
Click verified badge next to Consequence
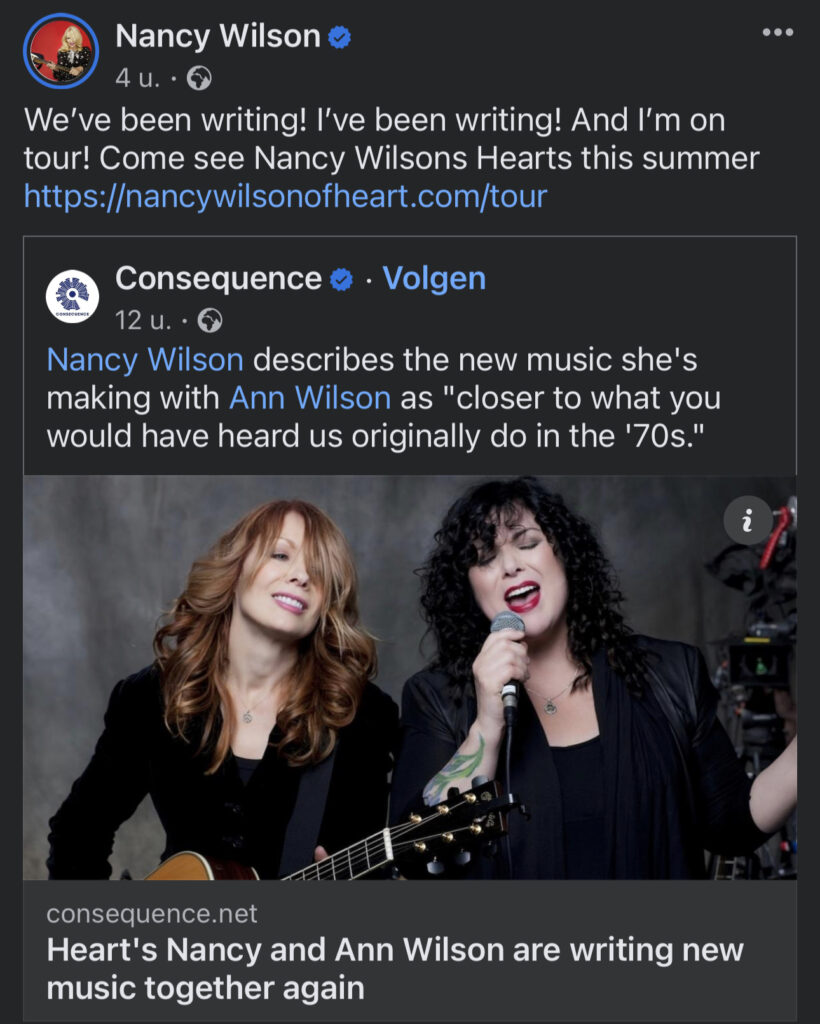tap(342, 280)
